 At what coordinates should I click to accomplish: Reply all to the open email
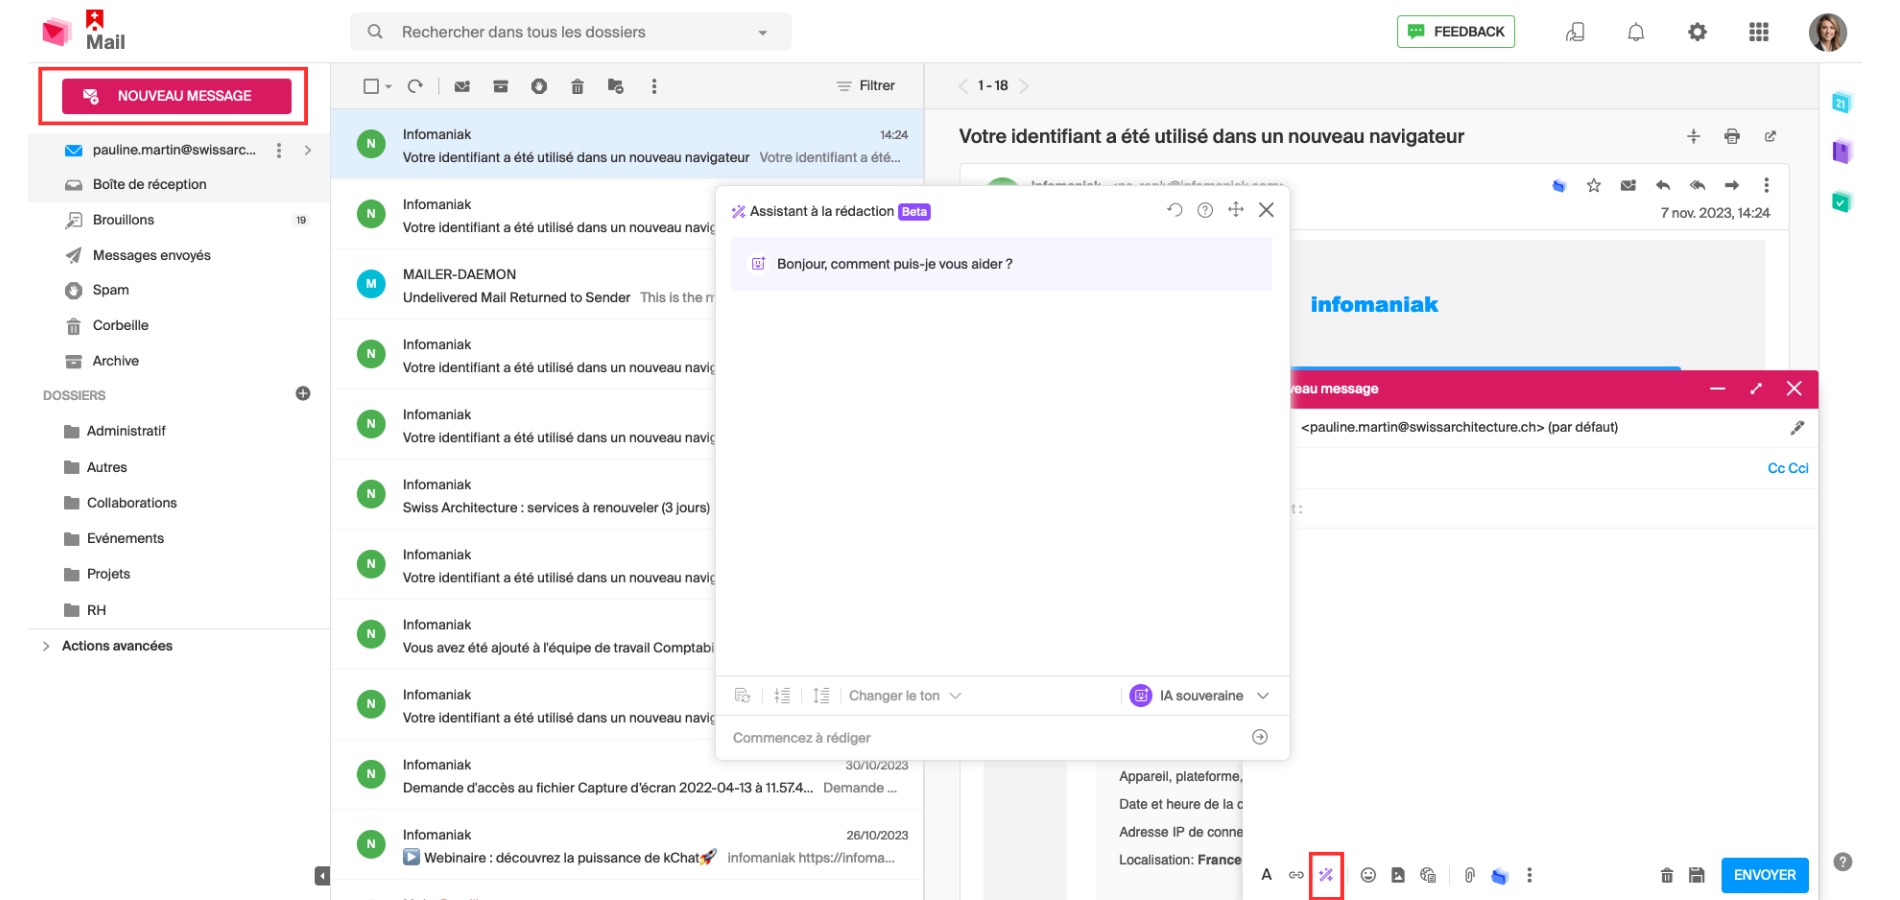coord(1697,185)
